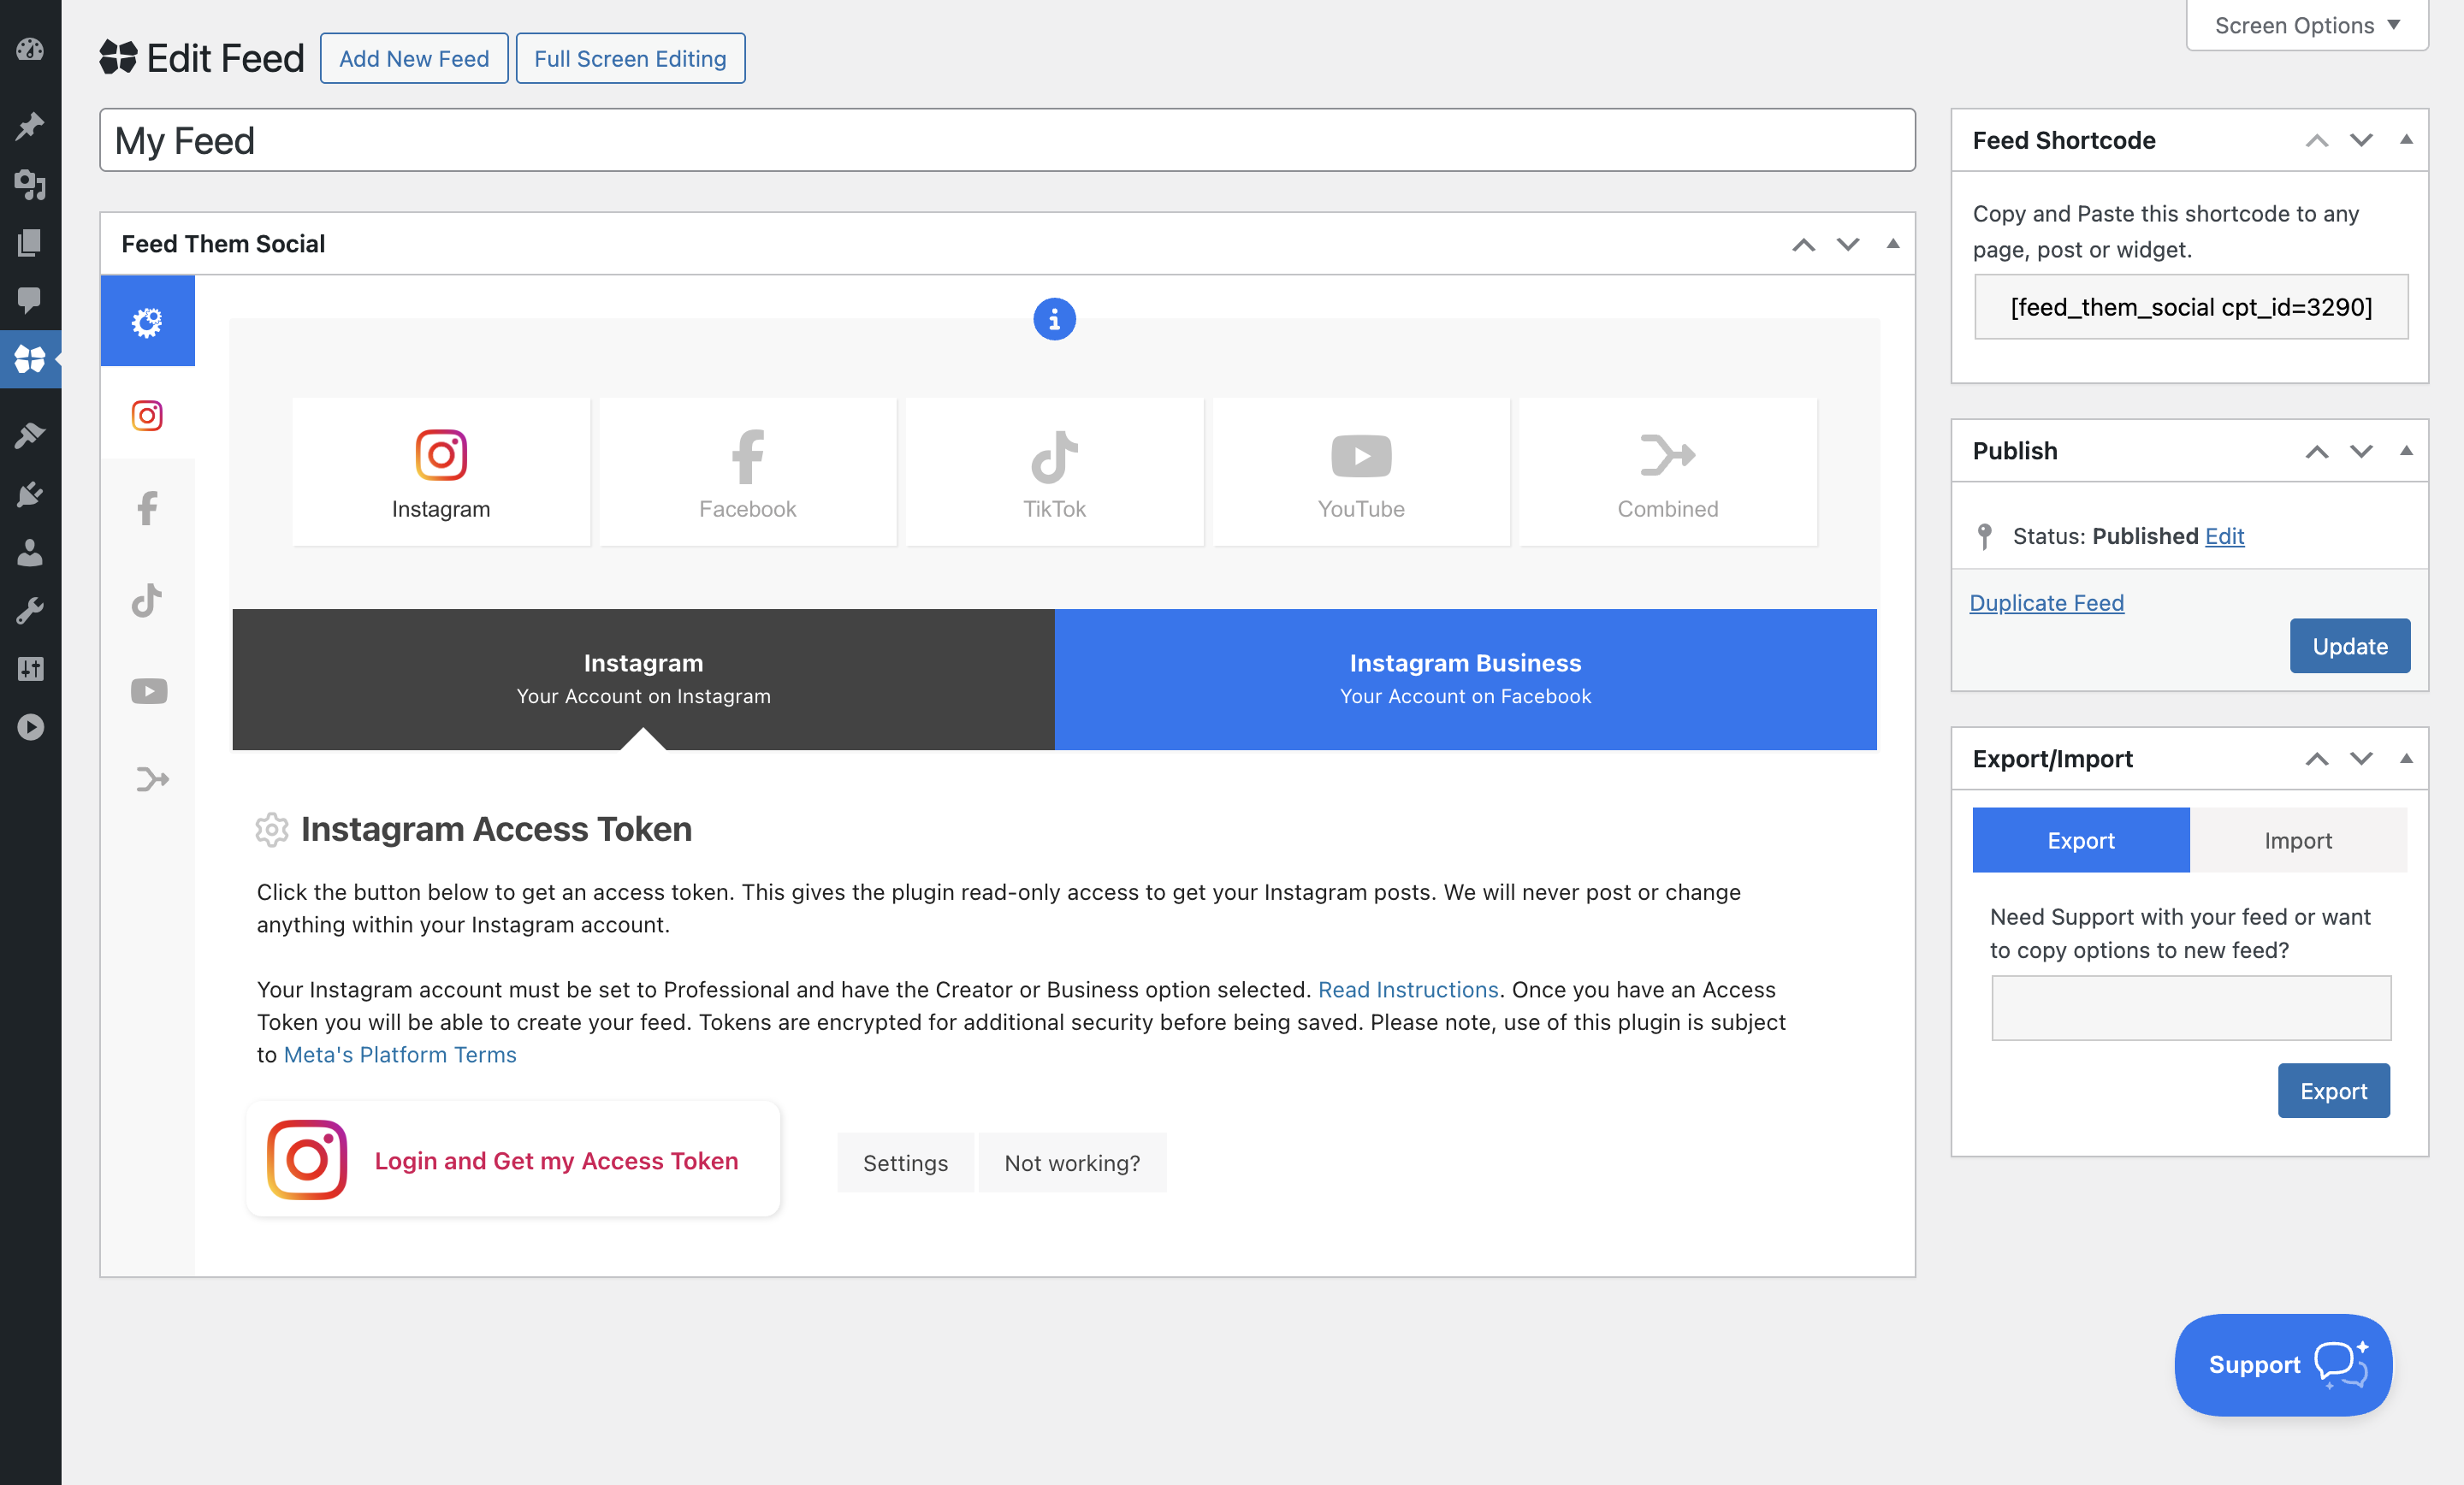Collapse the Feed Shortcode panel
This screenshot has width=2464, height=1485.
tap(2406, 140)
